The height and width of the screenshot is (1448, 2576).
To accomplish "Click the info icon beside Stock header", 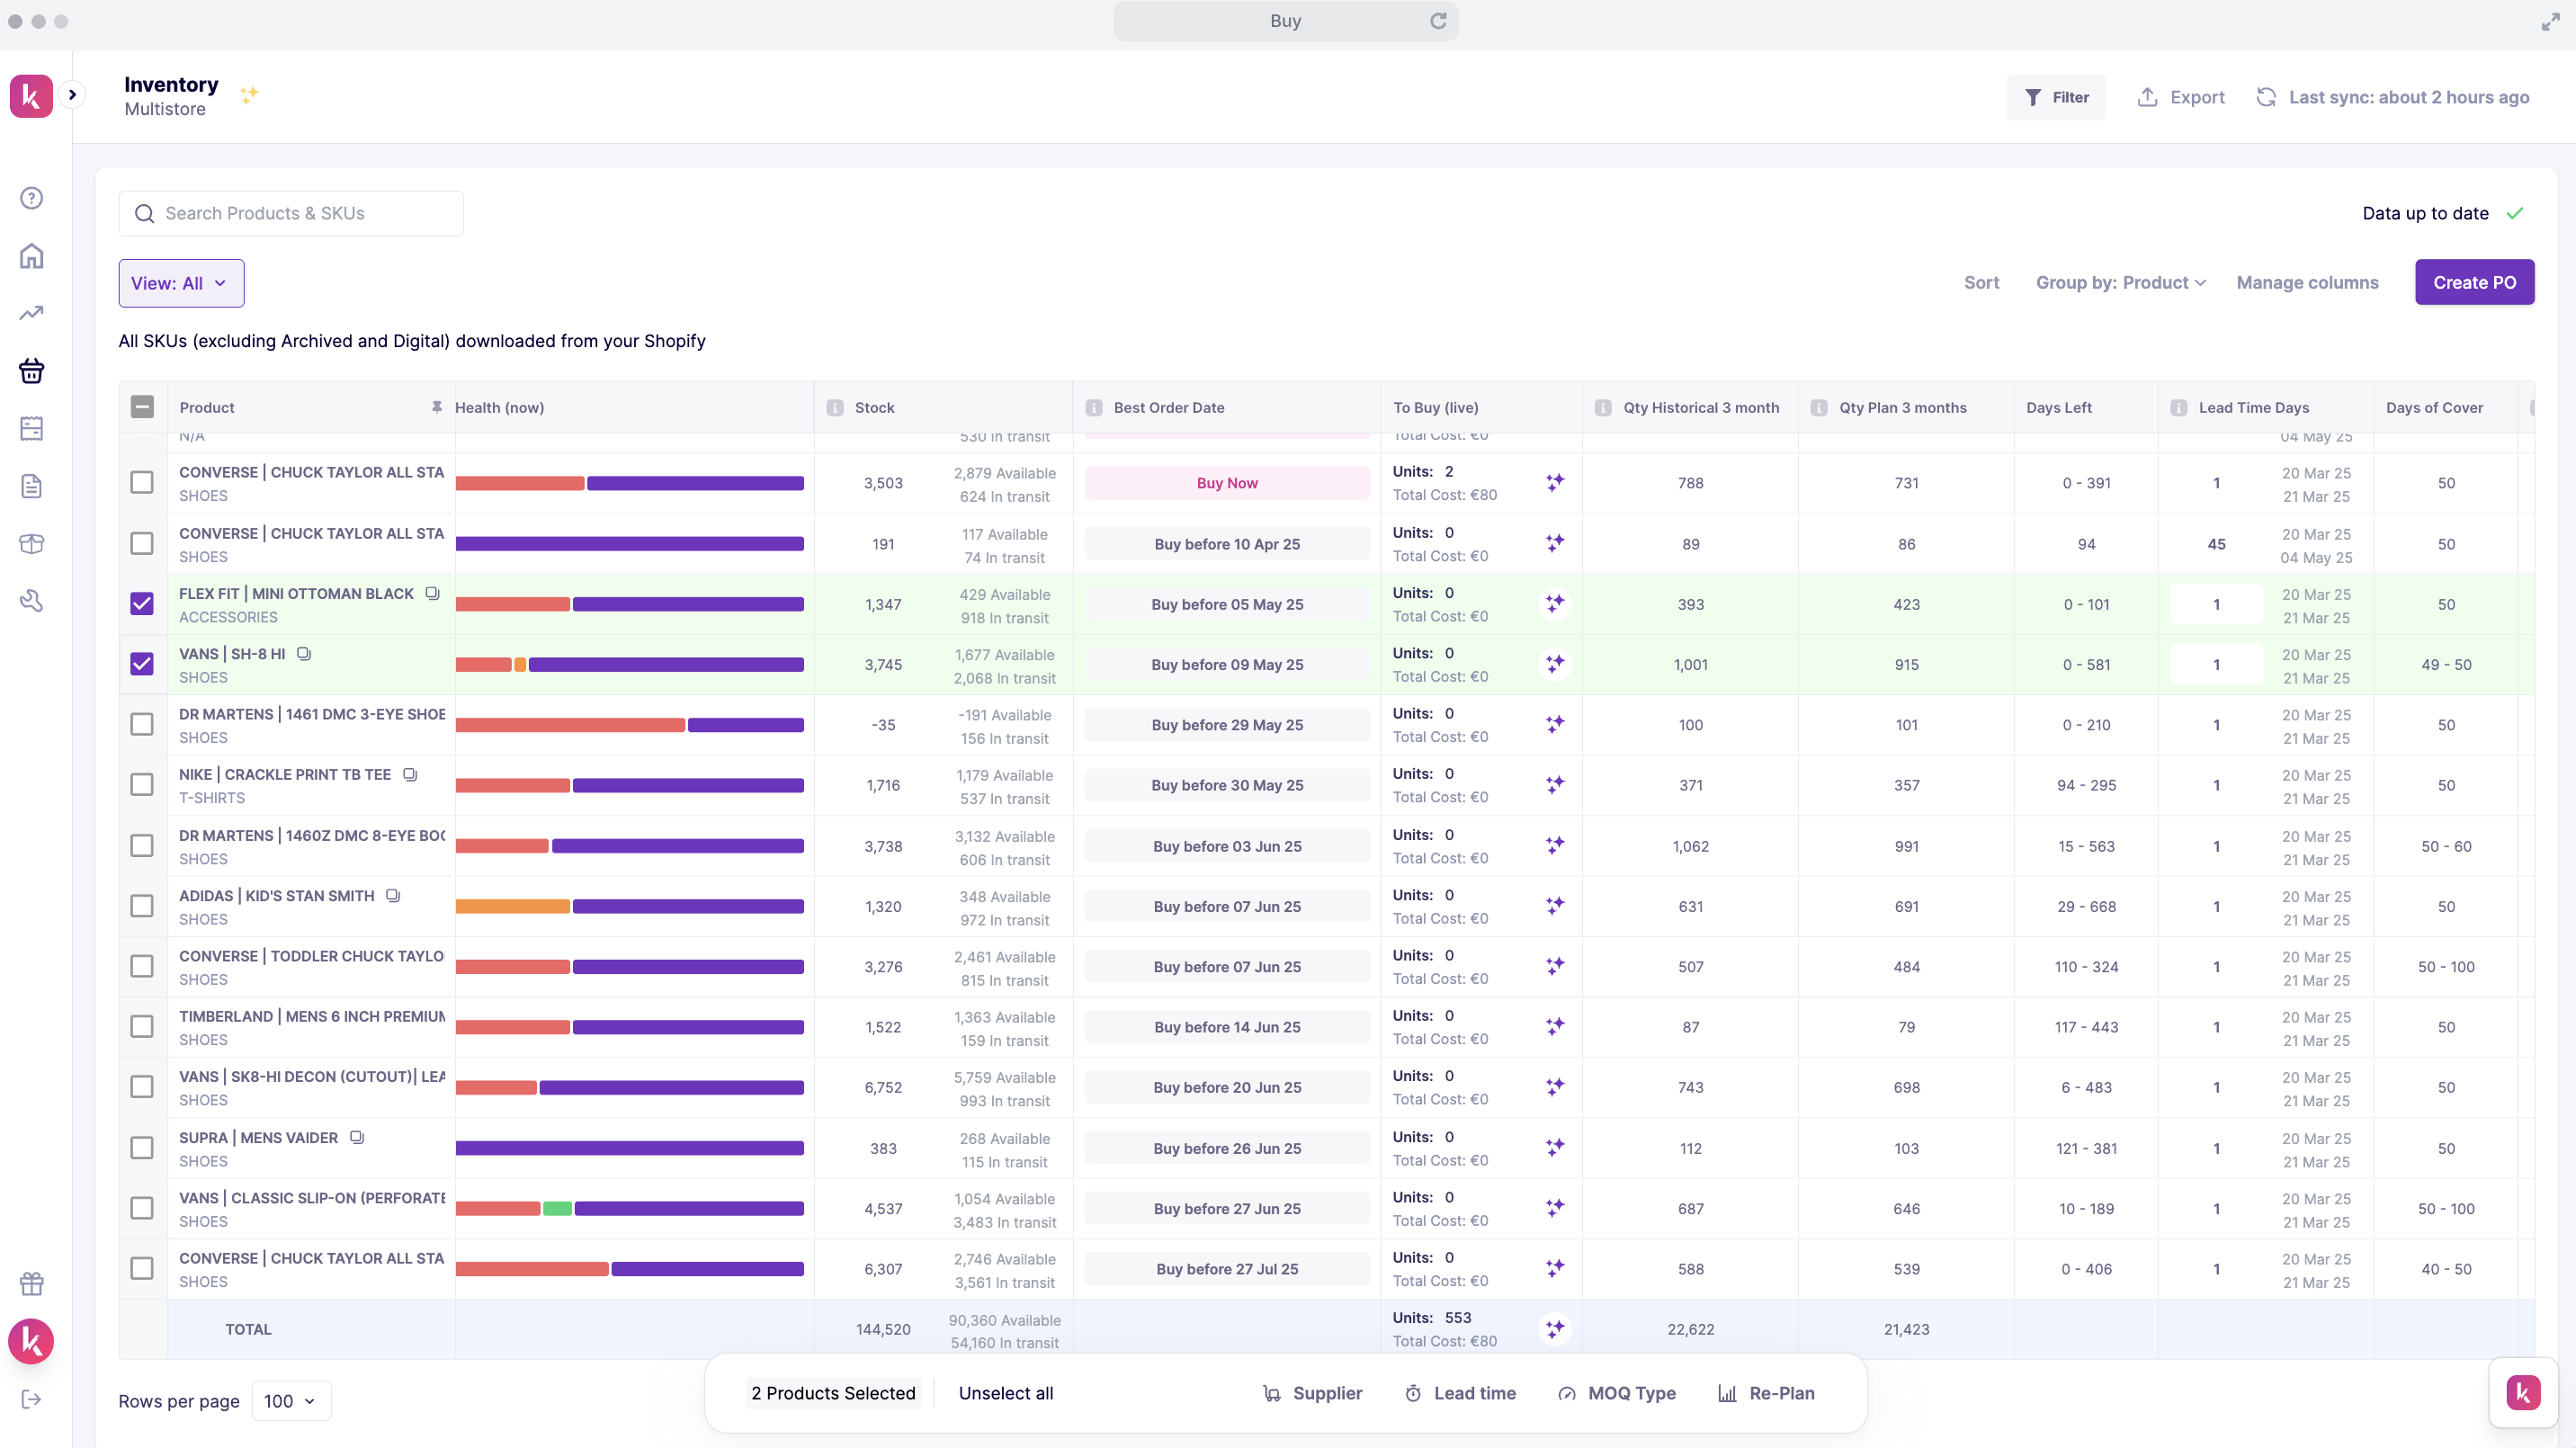I will 835,408.
